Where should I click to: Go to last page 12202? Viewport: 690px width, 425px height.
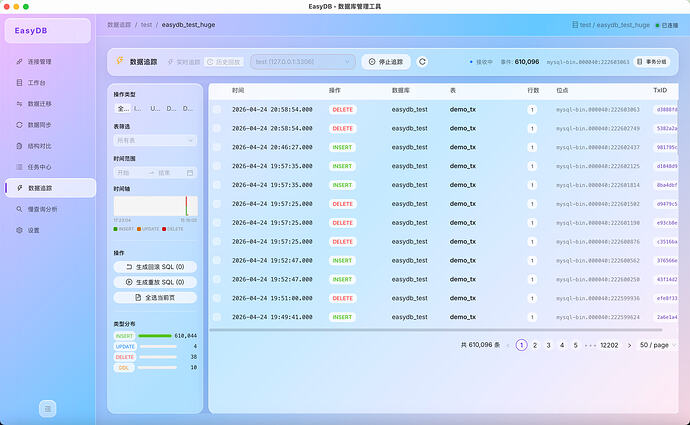click(609, 345)
